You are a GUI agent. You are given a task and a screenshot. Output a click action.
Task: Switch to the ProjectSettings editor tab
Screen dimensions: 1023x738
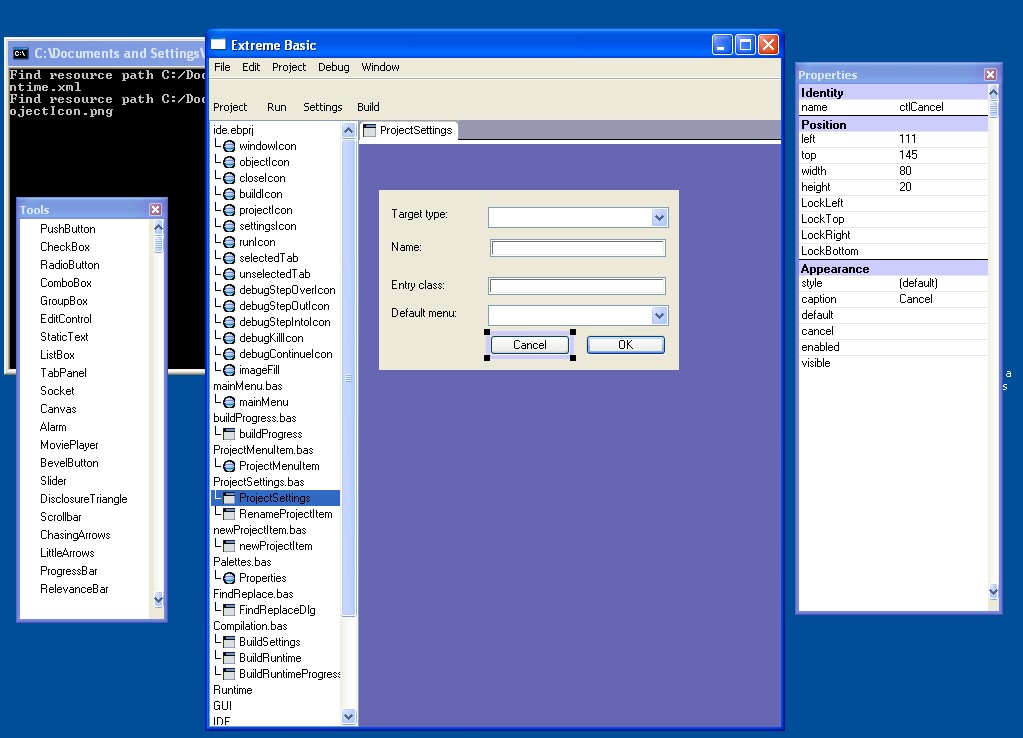409,131
